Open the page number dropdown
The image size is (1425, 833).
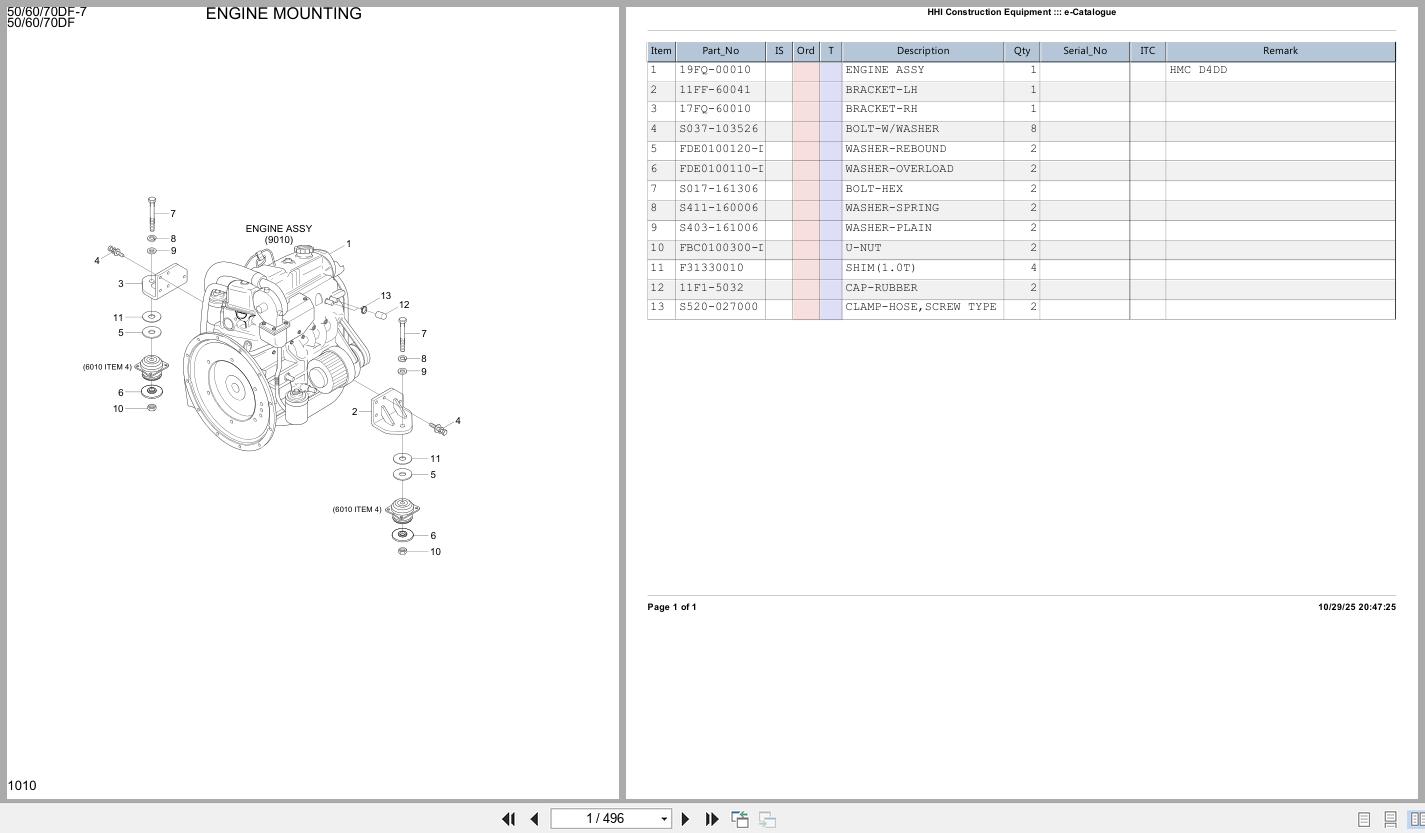pos(663,818)
